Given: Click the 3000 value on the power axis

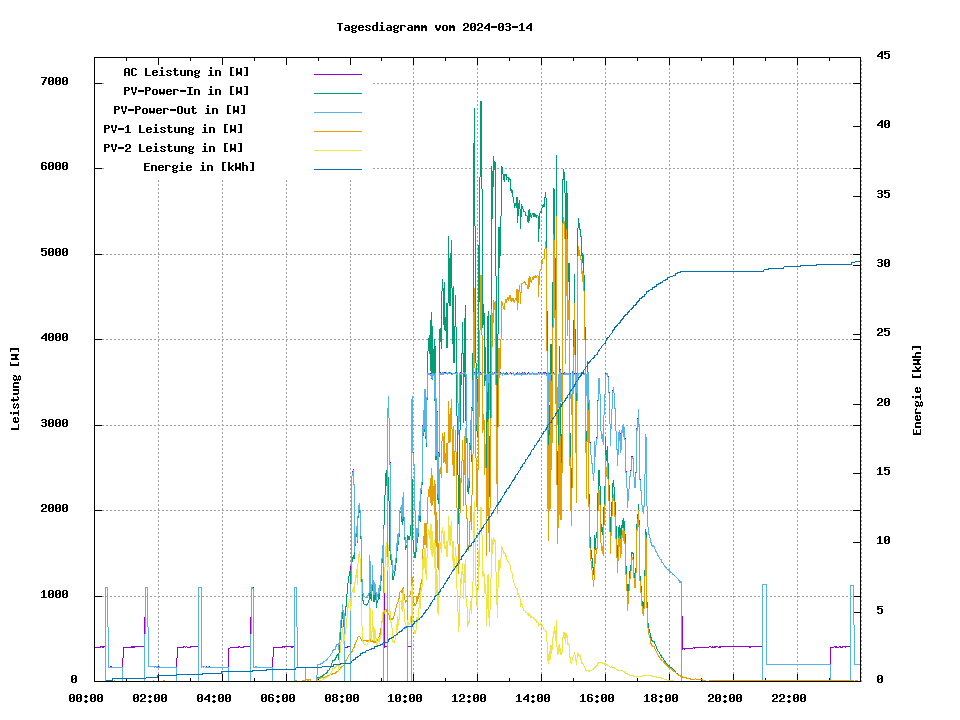Looking at the screenshot, I should click(53, 425).
